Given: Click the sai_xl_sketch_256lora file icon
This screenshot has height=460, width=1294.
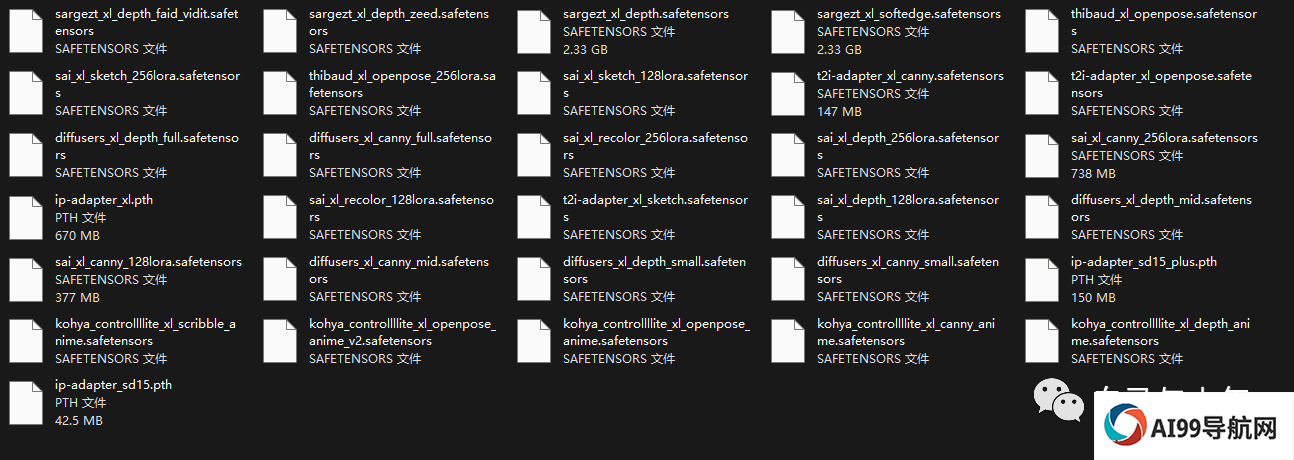Looking at the screenshot, I should click(x=26, y=93).
